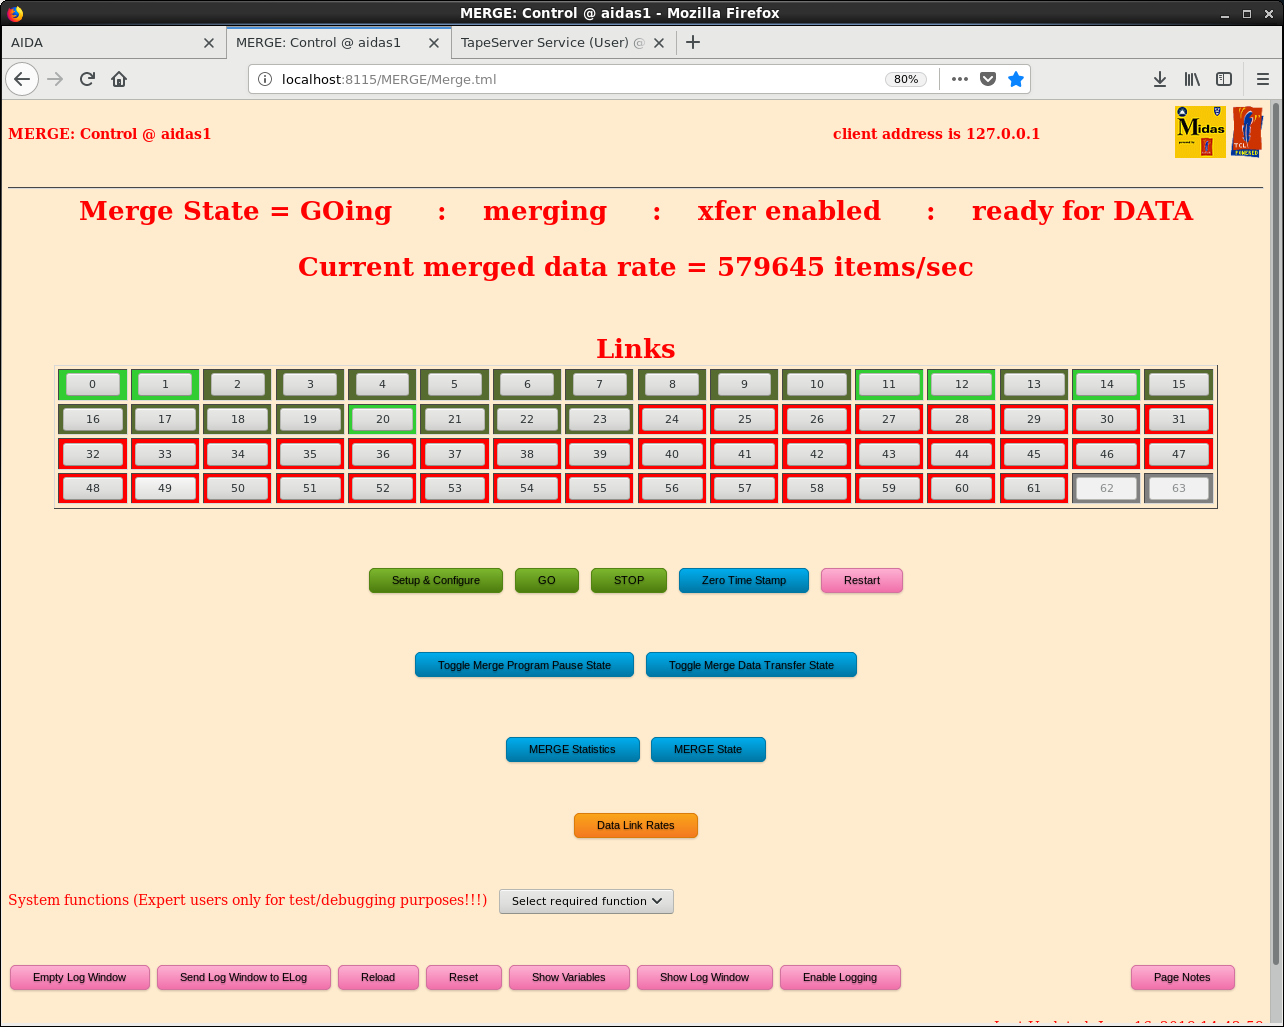Open the Firefox hamburger menu
Viewport: 1284px width, 1027px height.
point(1262,79)
